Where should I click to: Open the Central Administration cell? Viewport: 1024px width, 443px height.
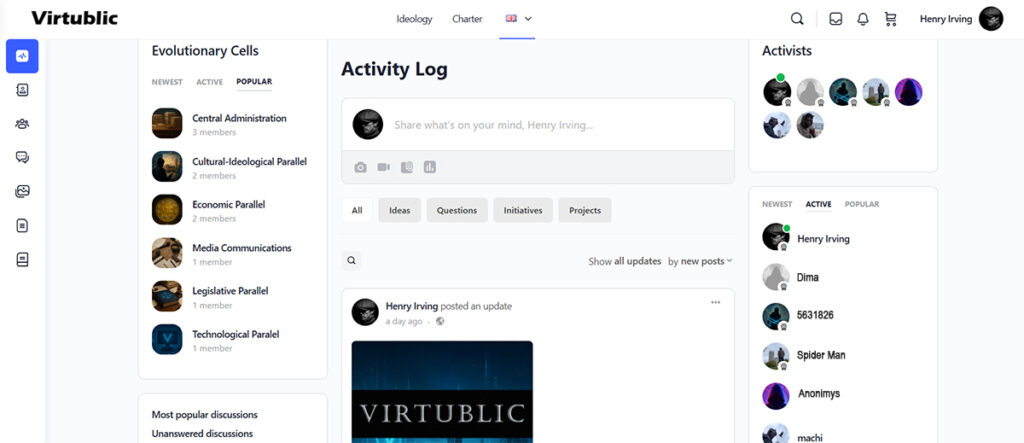pyautogui.click(x=239, y=118)
